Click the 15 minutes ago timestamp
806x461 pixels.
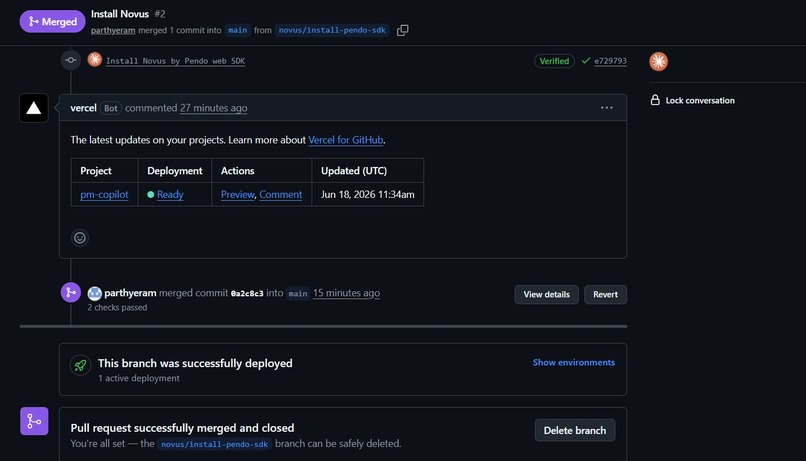pos(346,293)
